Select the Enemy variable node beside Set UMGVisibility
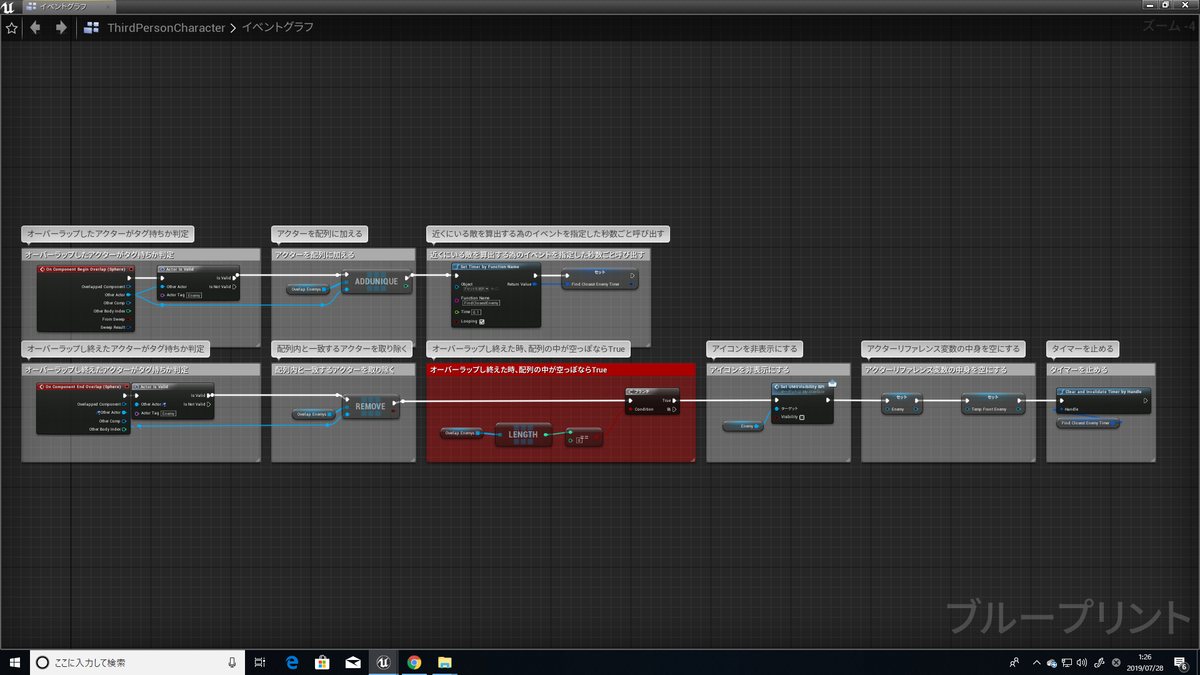 coord(742,426)
